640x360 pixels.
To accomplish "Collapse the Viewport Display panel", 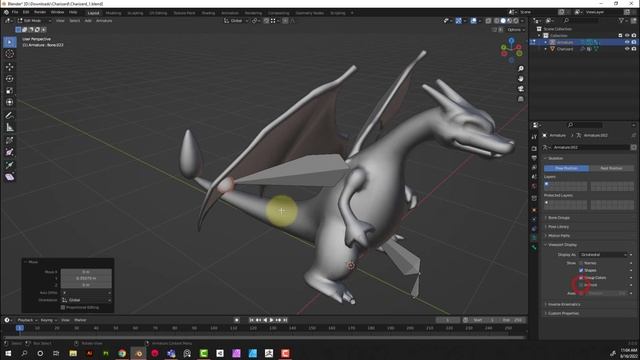I will [562, 245].
